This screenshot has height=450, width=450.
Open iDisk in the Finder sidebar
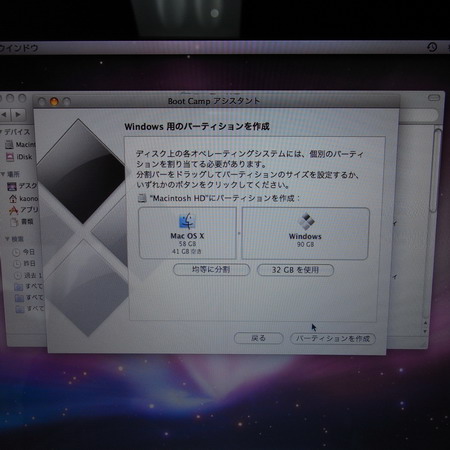(19, 157)
